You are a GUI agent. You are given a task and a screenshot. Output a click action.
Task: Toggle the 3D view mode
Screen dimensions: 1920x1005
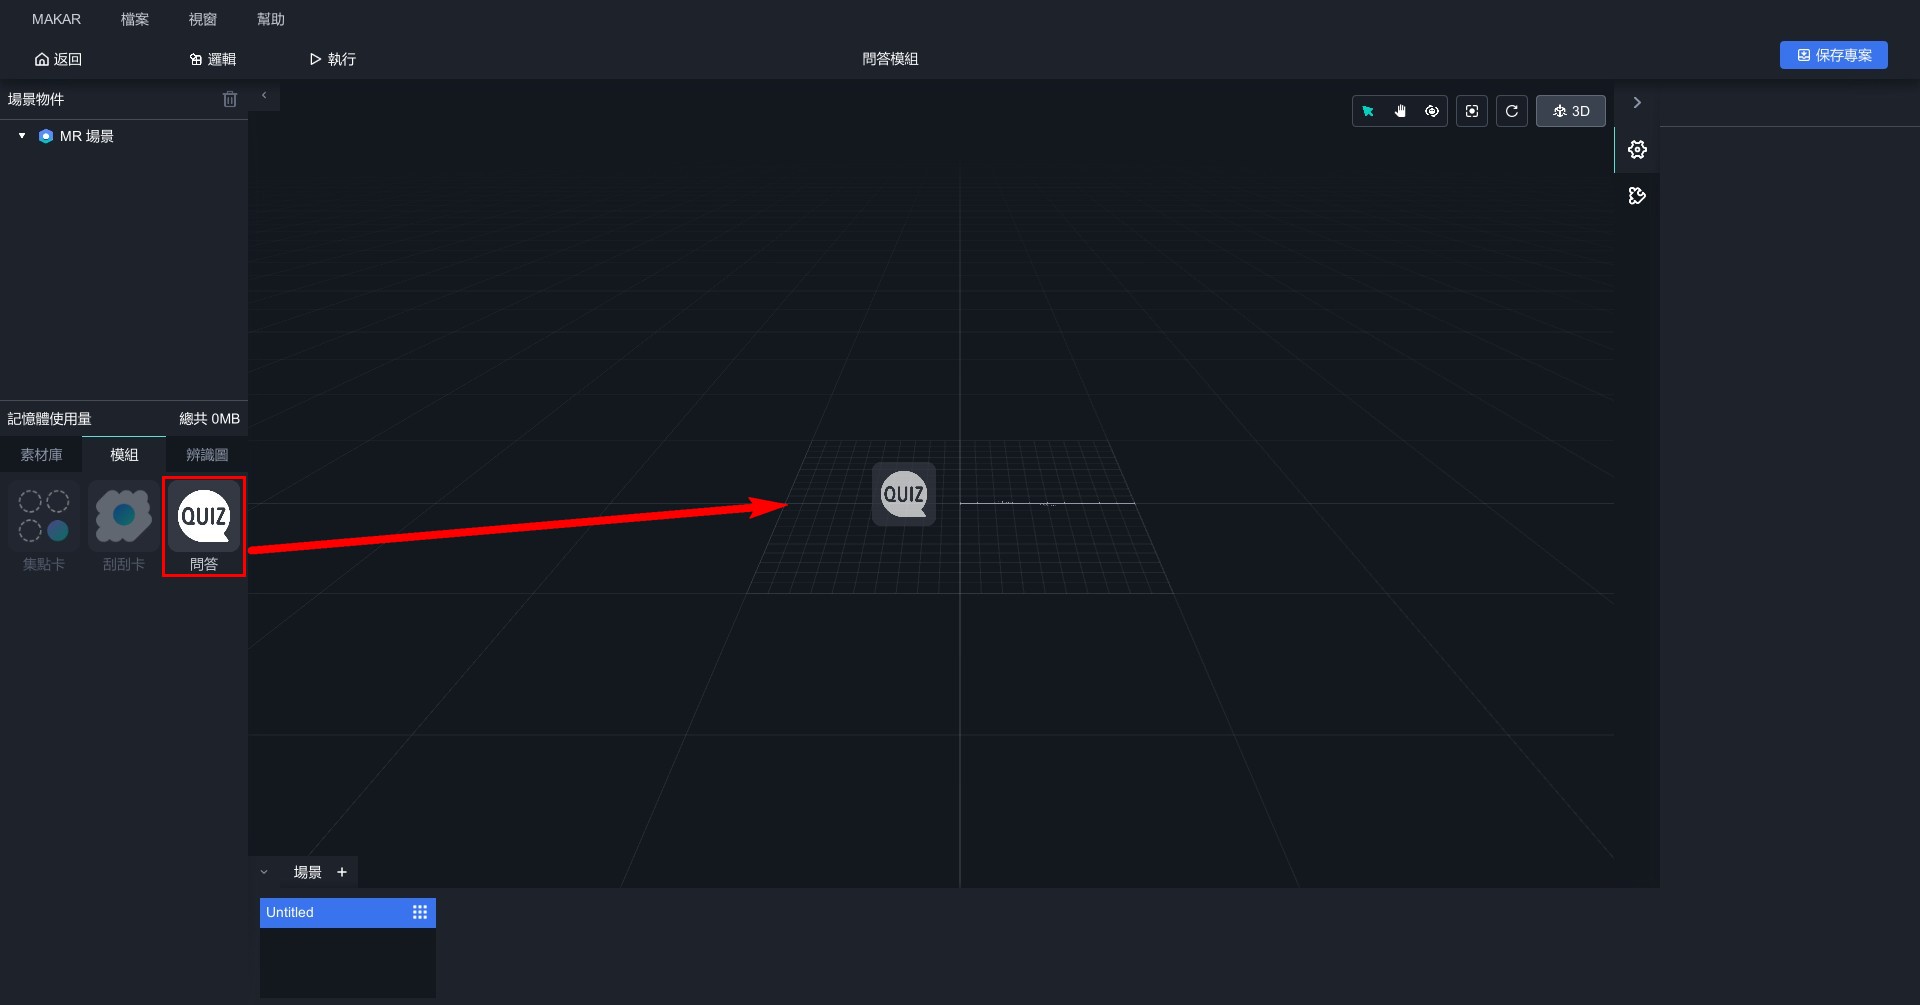pyautogui.click(x=1571, y=111)
